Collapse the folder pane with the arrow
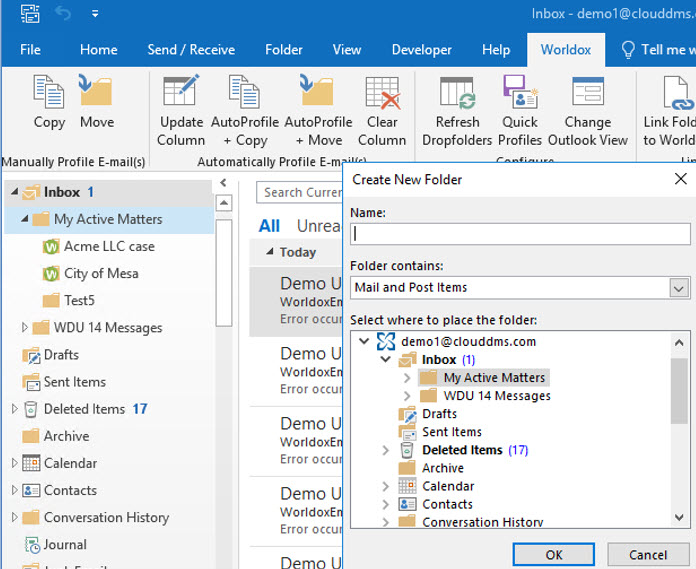The image size is (696, 569). [223, 182]
